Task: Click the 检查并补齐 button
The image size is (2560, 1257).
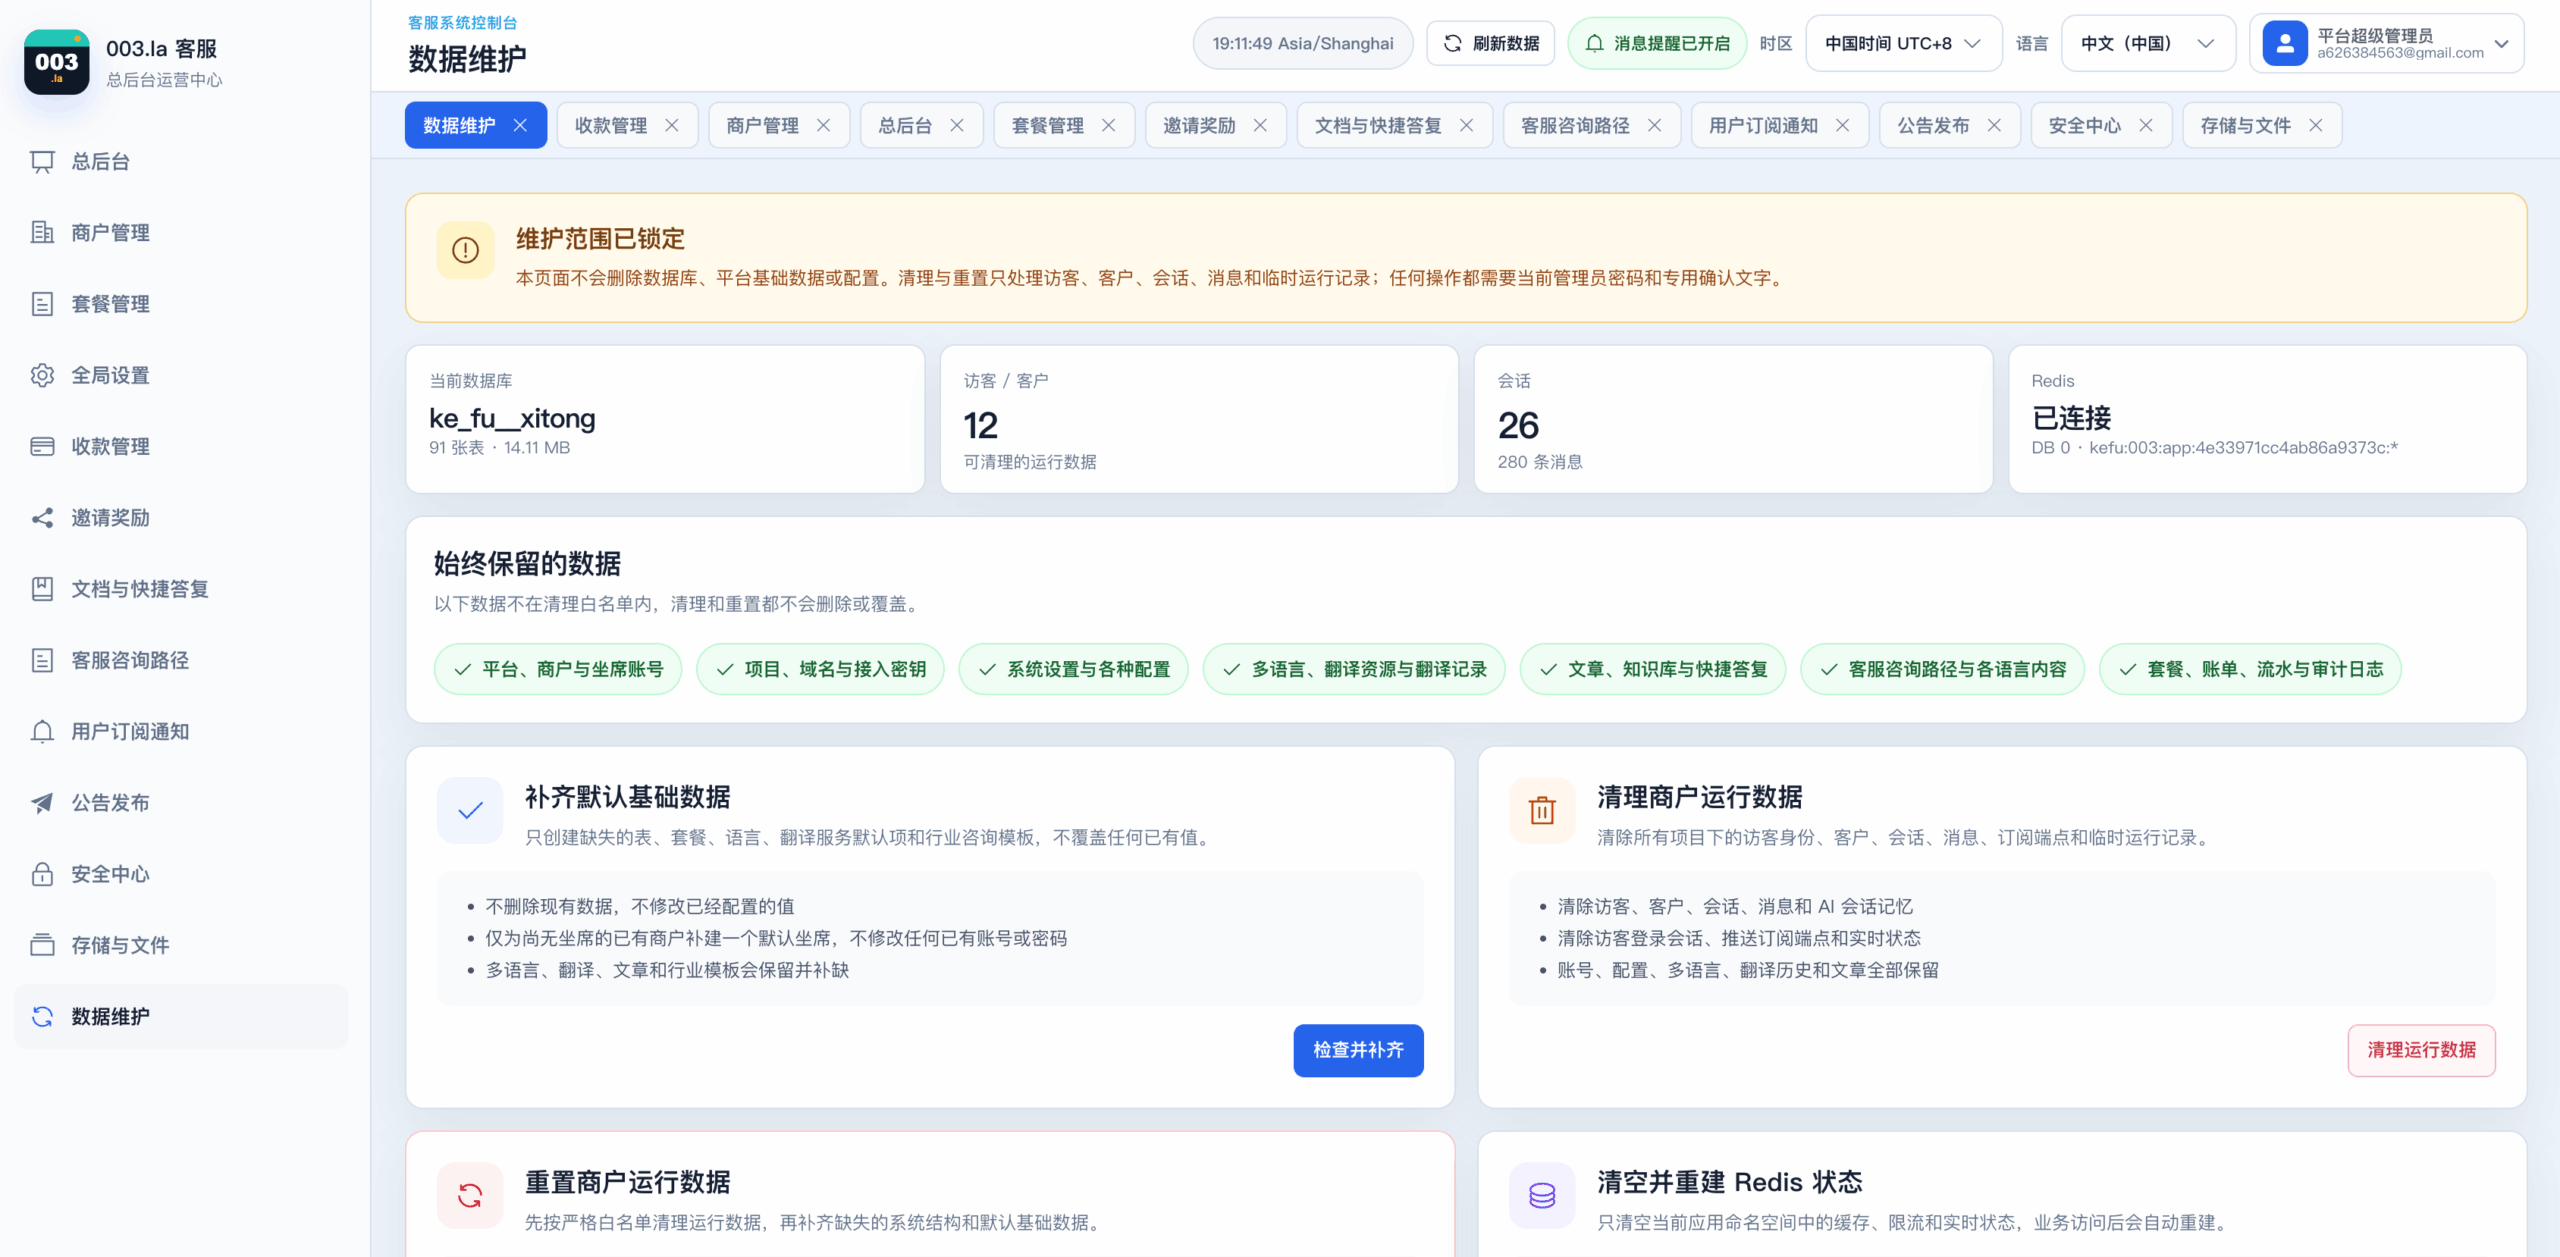Action: (x=1358, y=1050)
